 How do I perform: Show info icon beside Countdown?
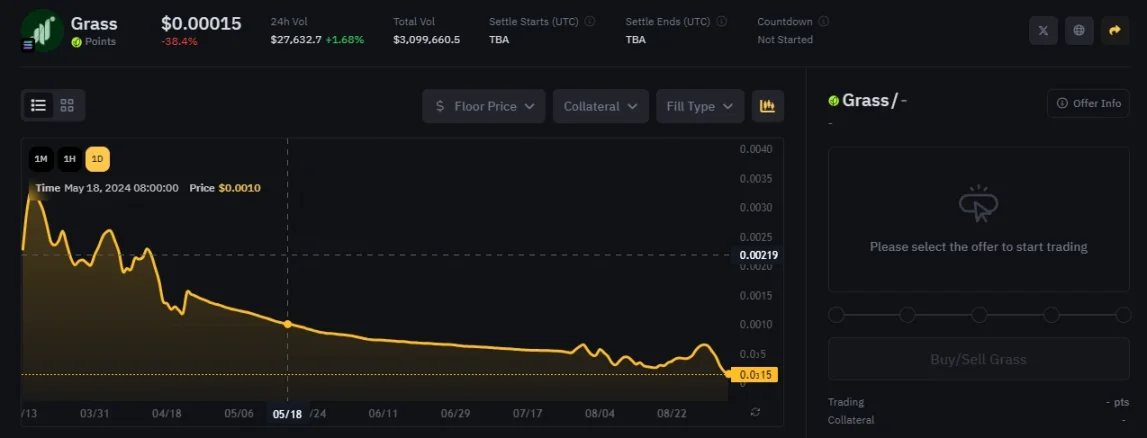824,22
